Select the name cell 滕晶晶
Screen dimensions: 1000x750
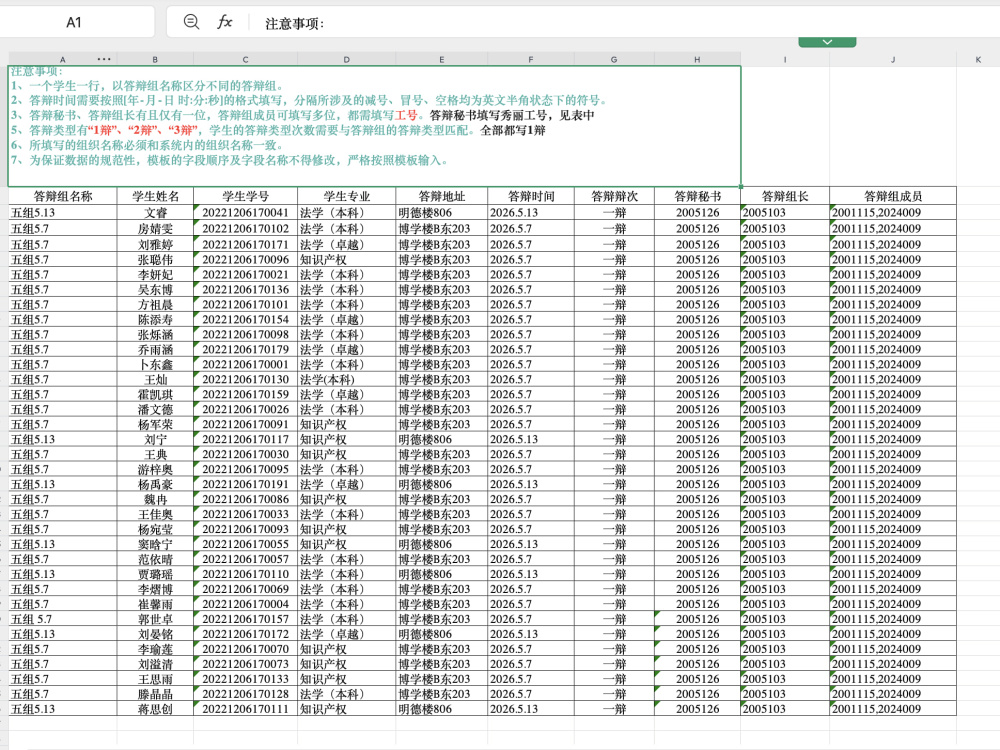click(x=156, y=694)
